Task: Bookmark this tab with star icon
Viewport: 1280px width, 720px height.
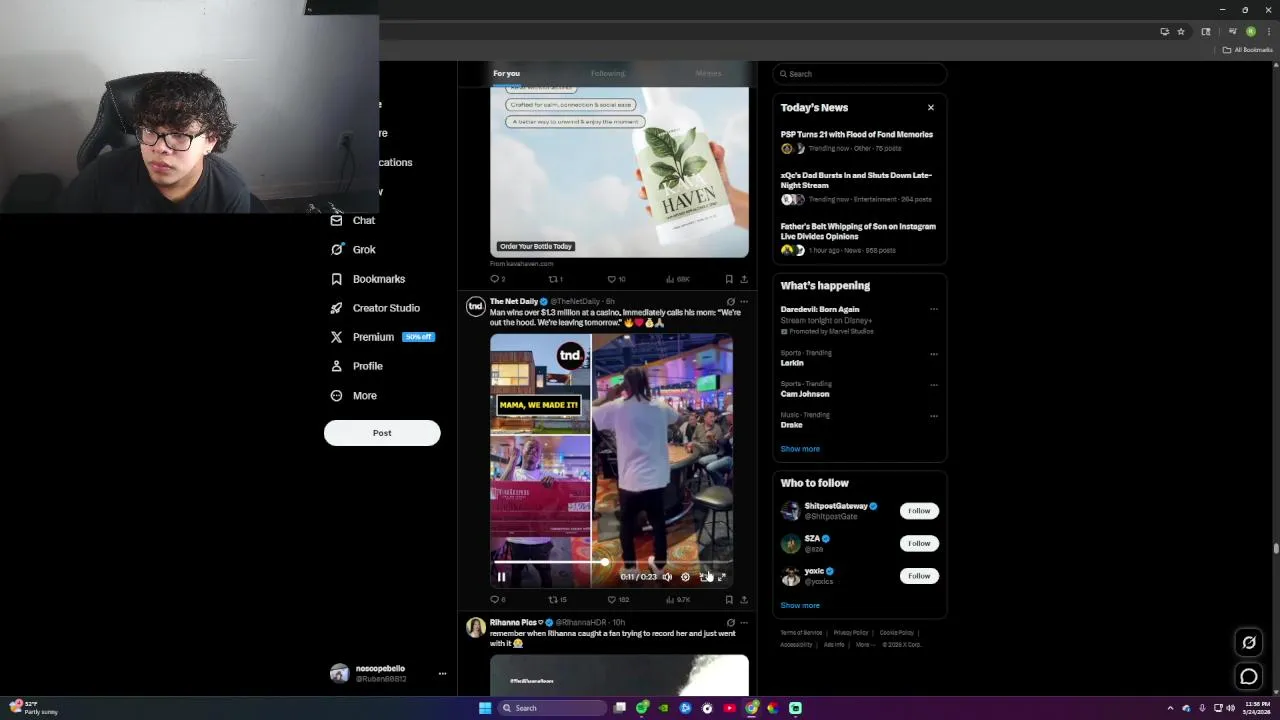Action: tap(1181, 31)
